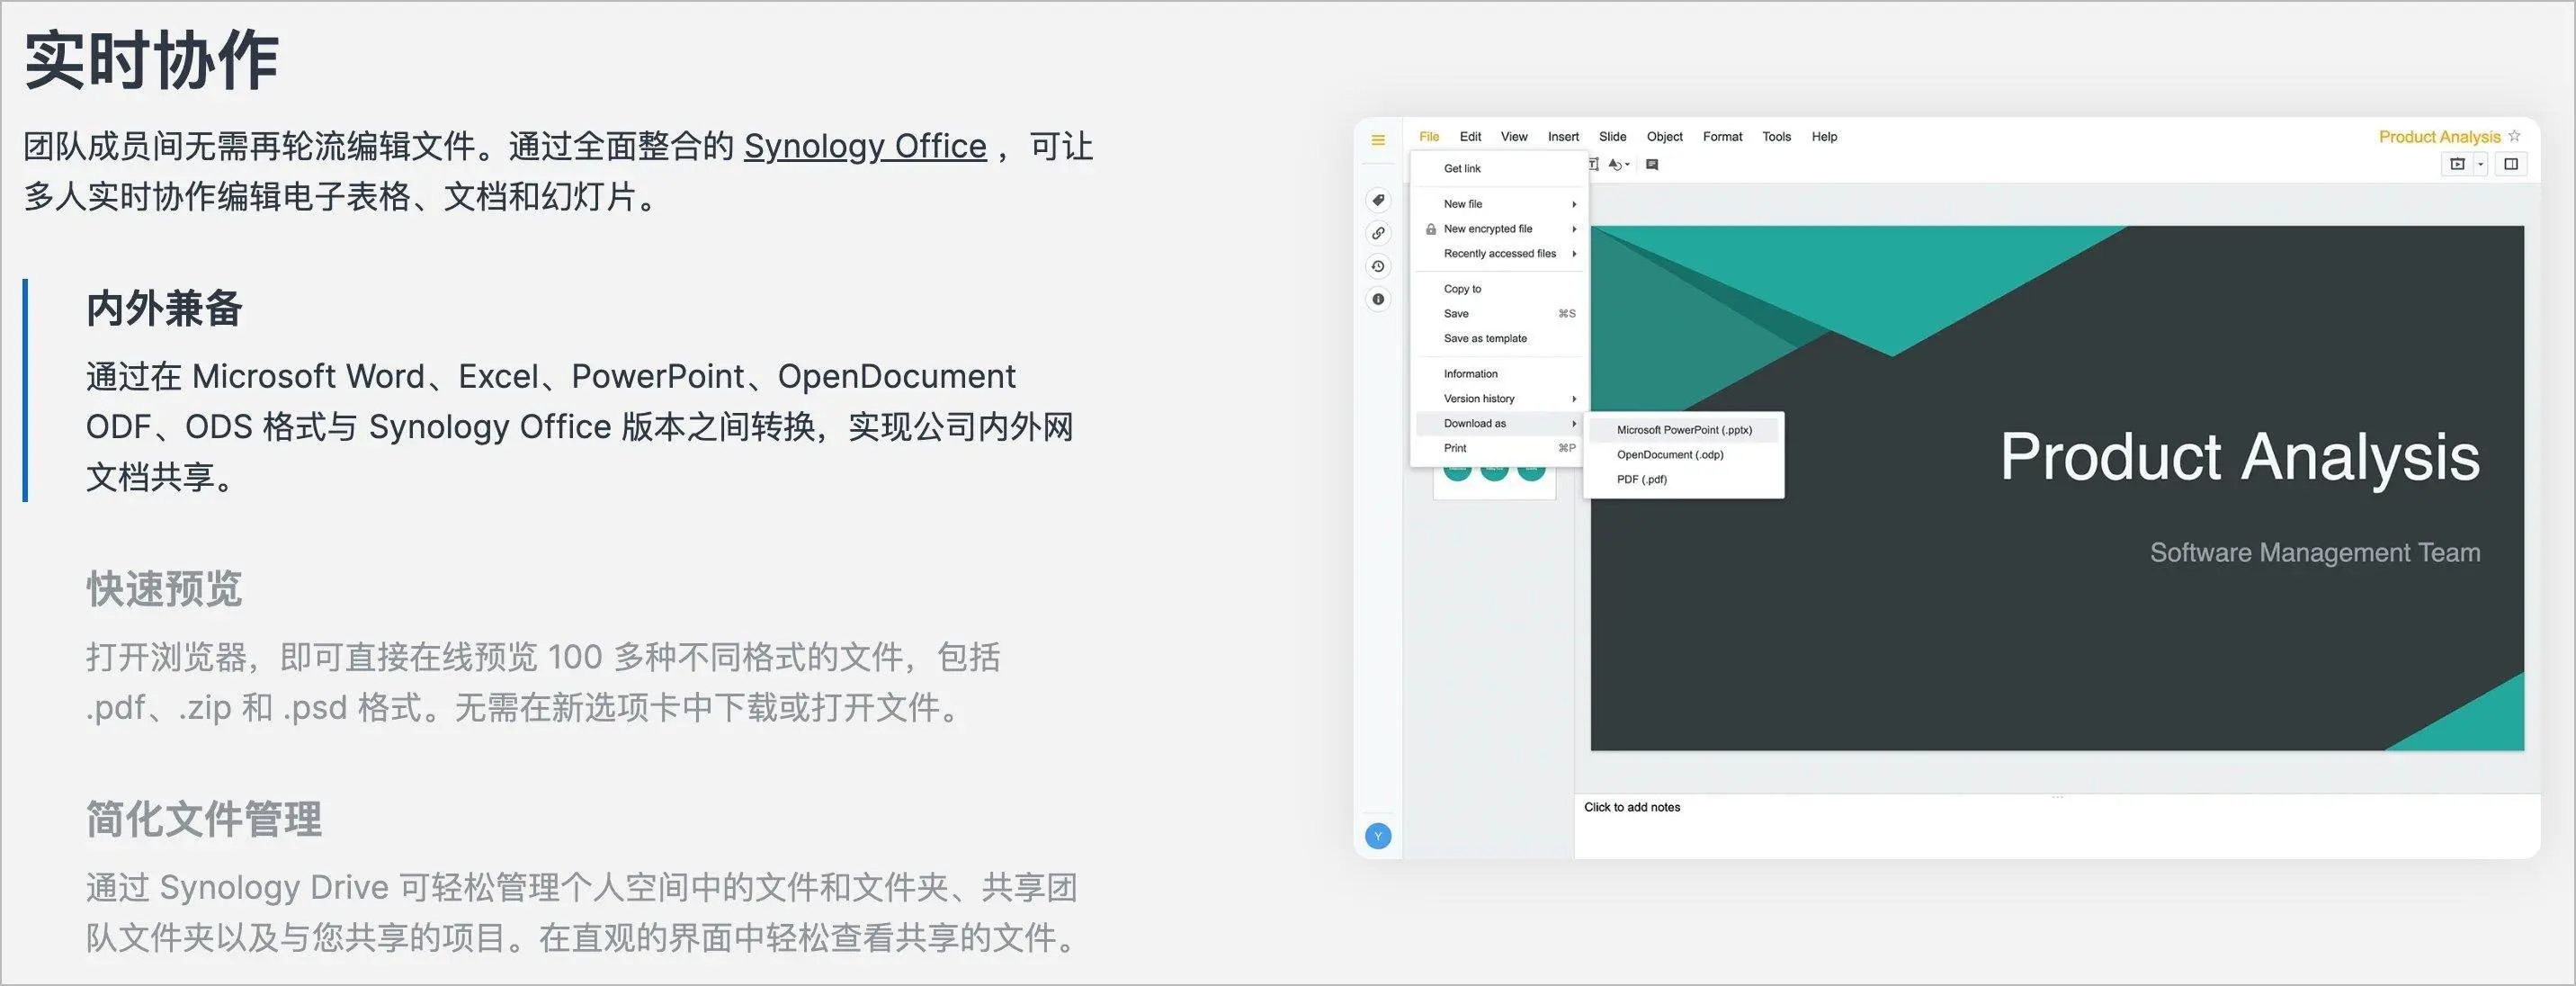2576x986 pixels.
Task: Click the comment icon in toolbar
Action: pyautogui.click(x=1652, y=165)
